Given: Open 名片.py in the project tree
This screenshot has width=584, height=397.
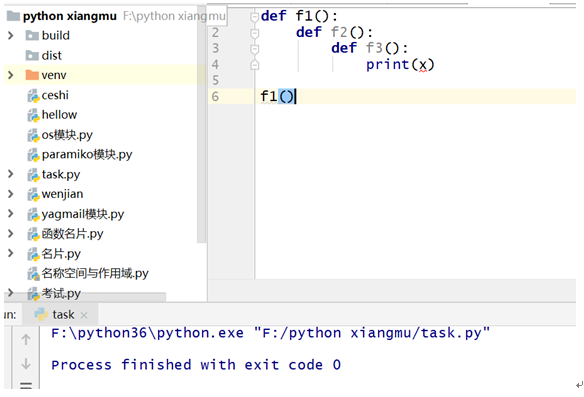Looking at the screenshot, I should click(x=61, y=254).
